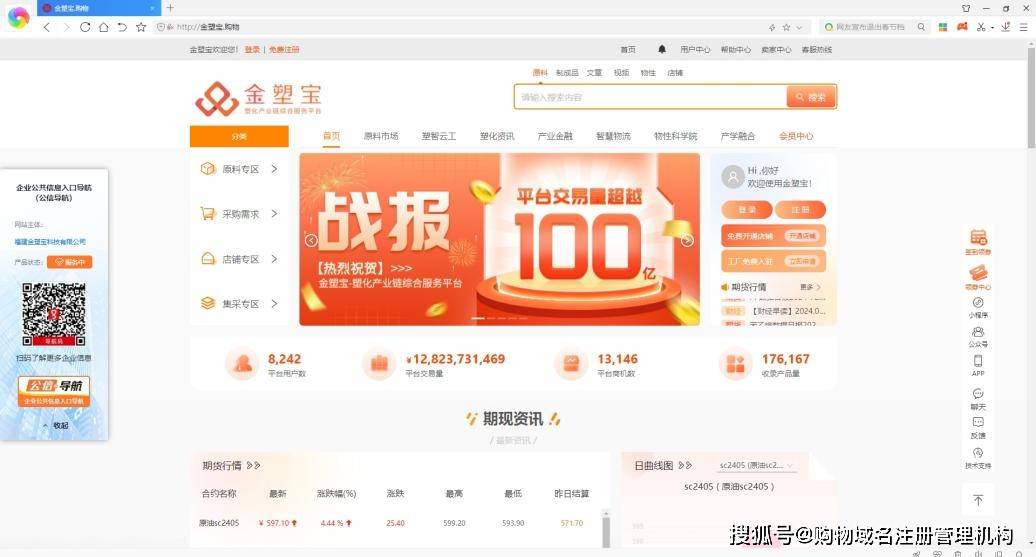Reload the page with the refresh icon
This screenshot has width=1036, height=557.
tap(85, 27)
